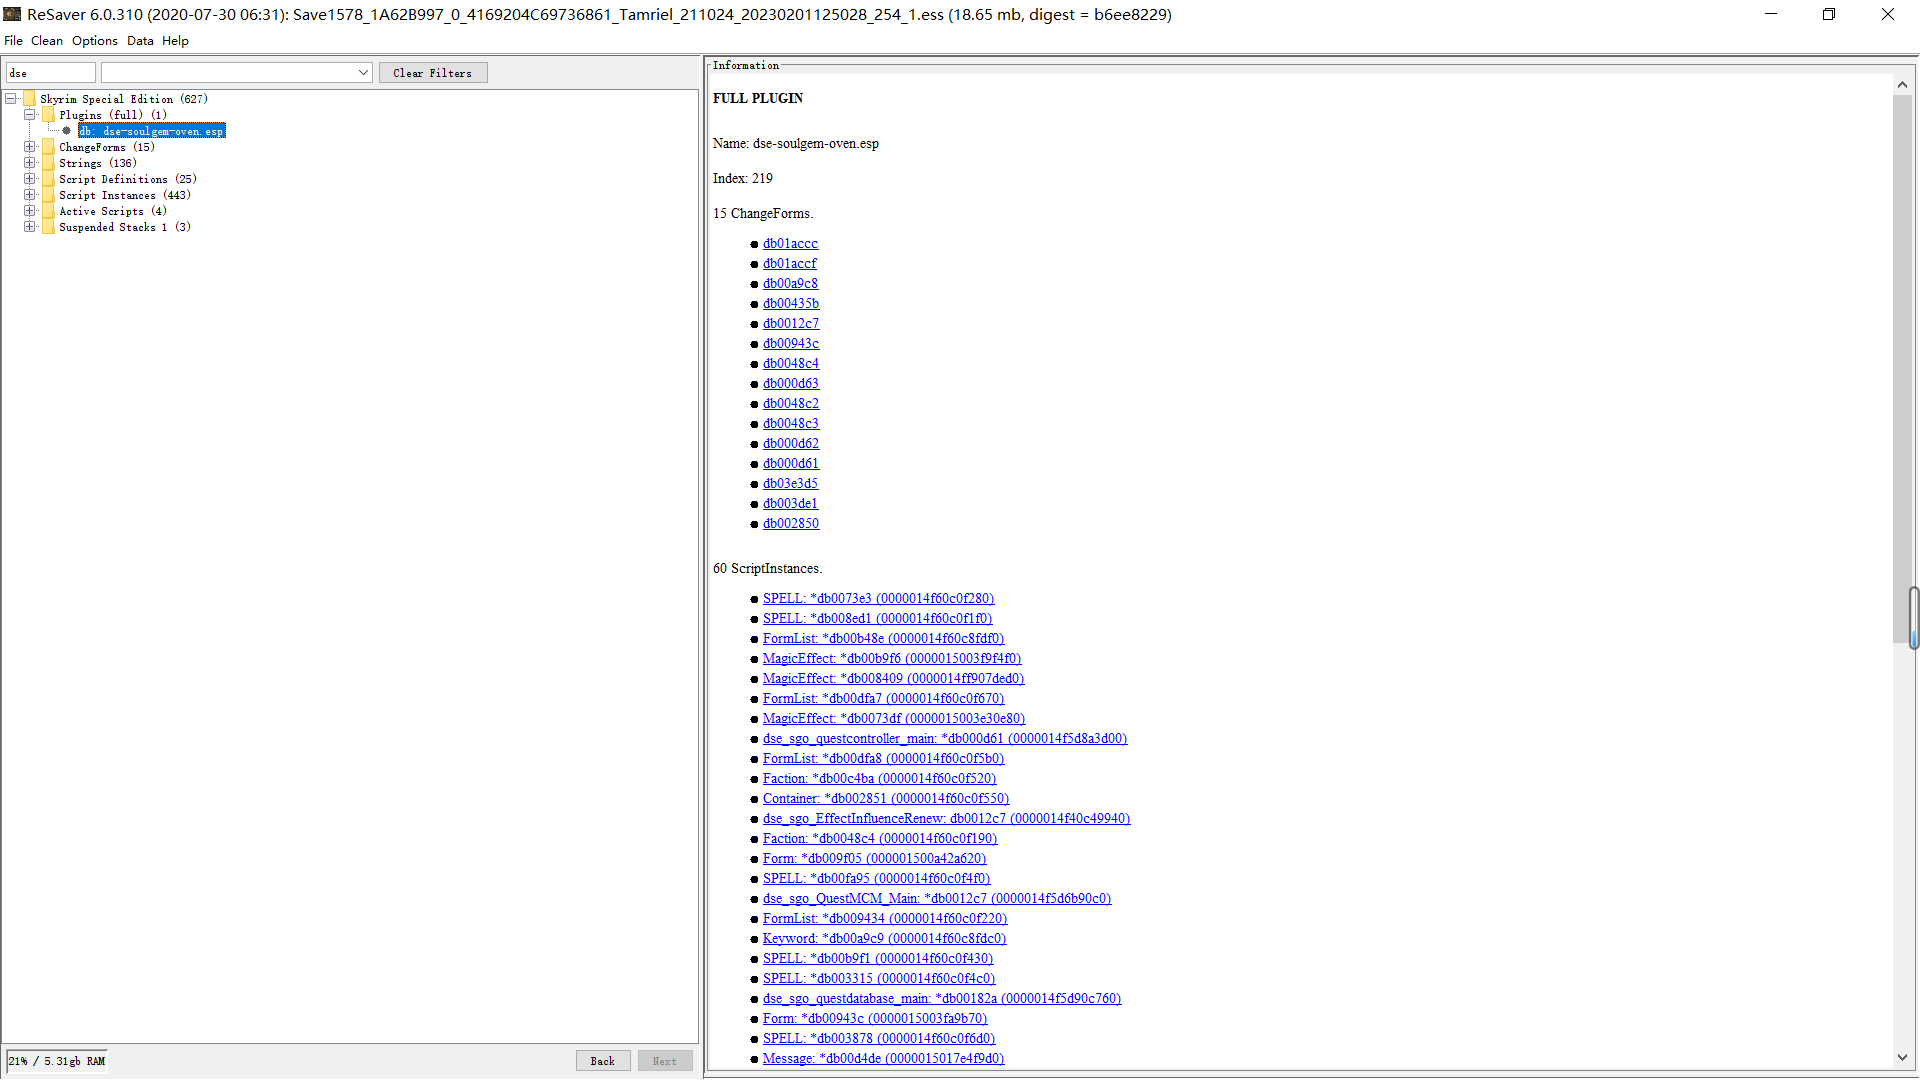Open the Form: *db009f05 link

[x=874, y=859]
